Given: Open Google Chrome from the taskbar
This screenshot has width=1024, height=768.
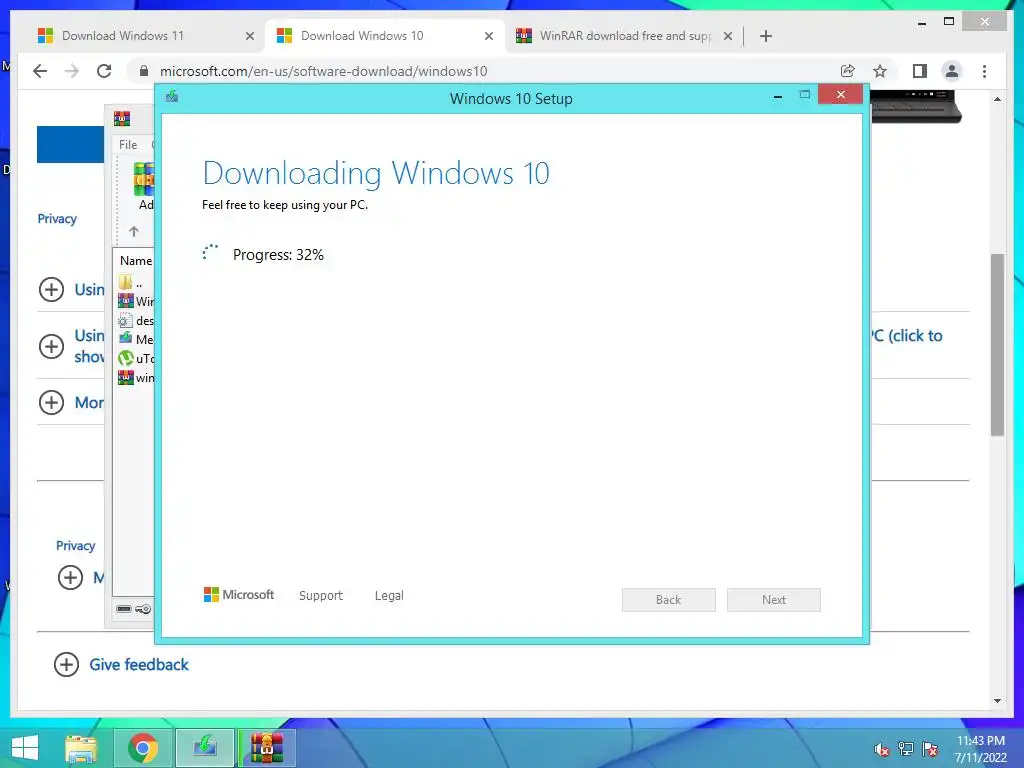Looking at the screenshot, I should (x=143, y=748).
